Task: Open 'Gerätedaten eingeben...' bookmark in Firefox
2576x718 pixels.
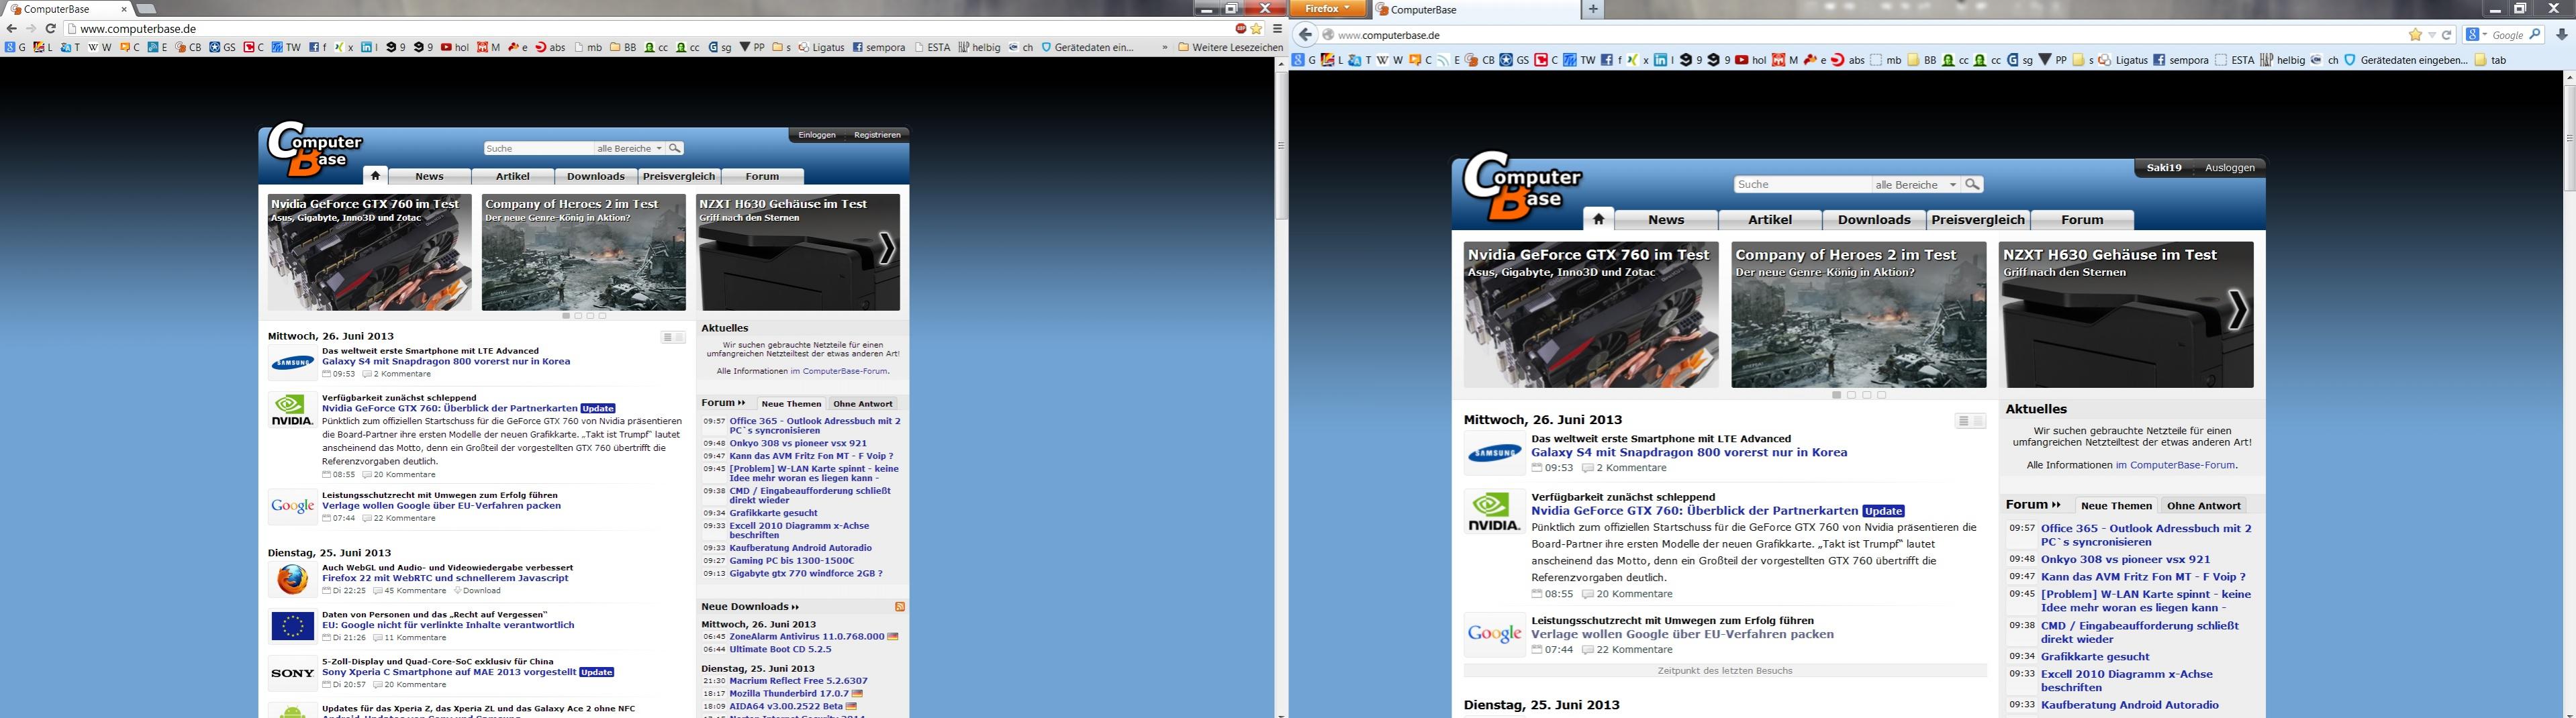Action: [x=2405, y=60]
